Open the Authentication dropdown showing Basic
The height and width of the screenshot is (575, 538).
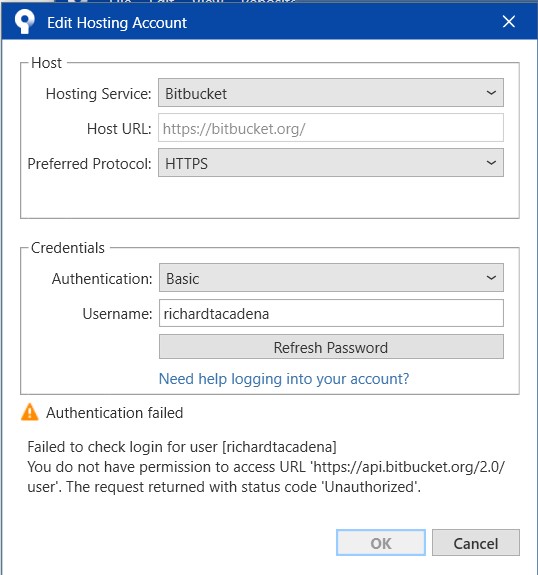tap(331, 278)
